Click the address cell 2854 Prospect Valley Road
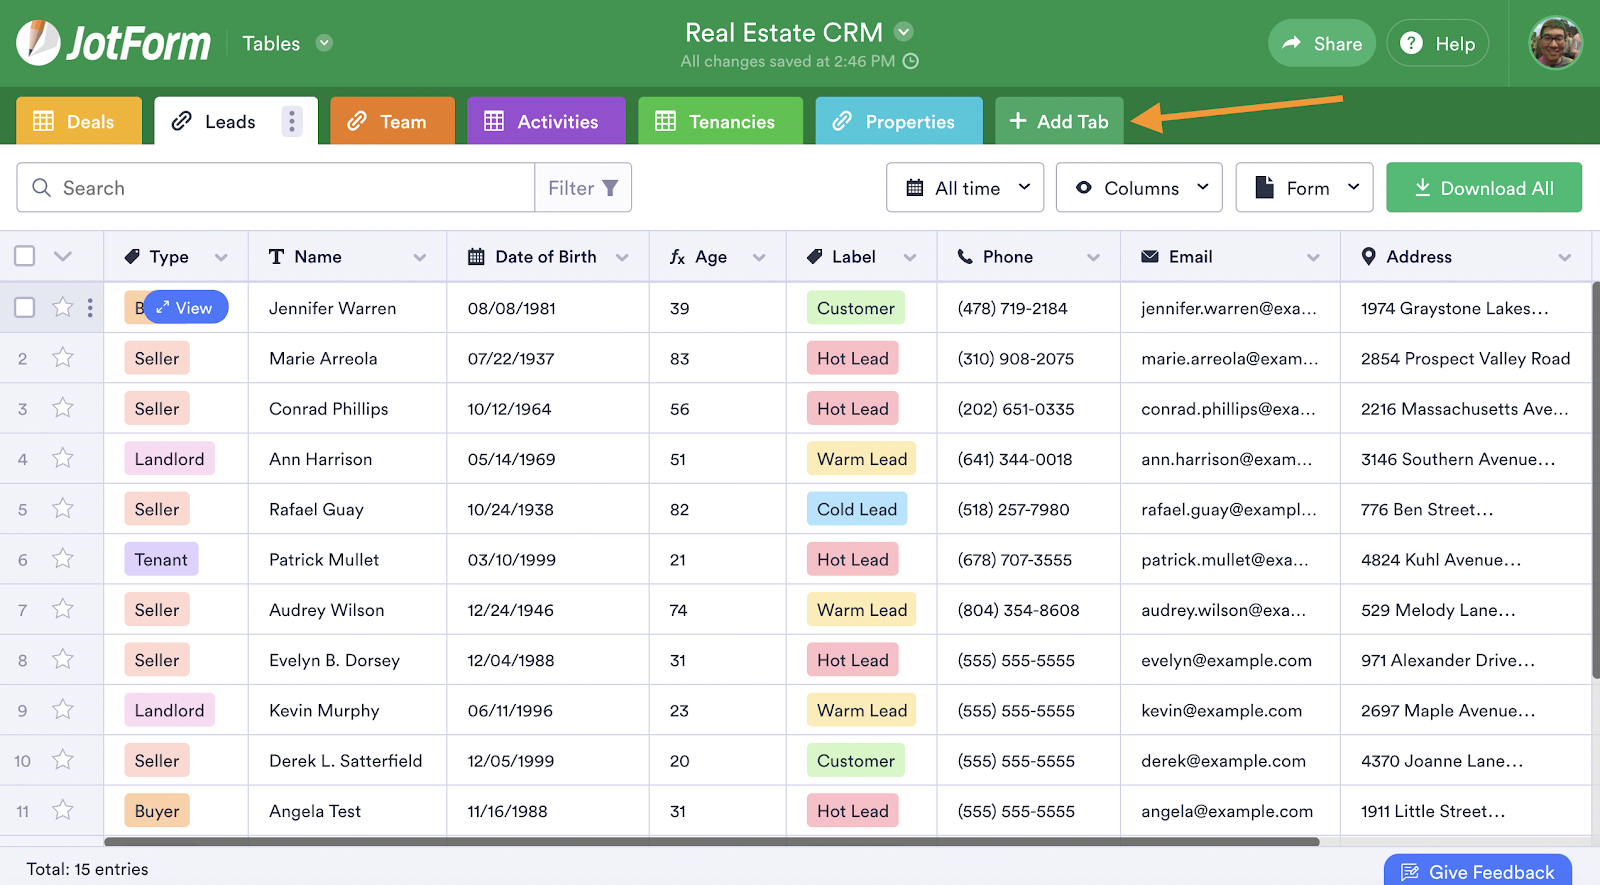The width and height of the screenshot is (1600, 885). [x=1465, y=359]
